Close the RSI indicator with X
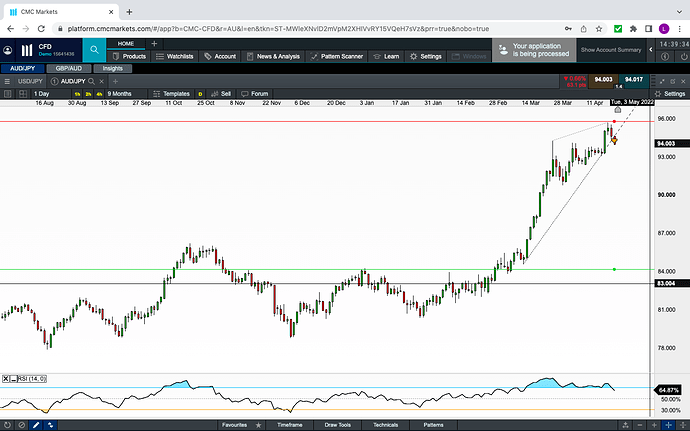The image size is (690, 431). 5,378
